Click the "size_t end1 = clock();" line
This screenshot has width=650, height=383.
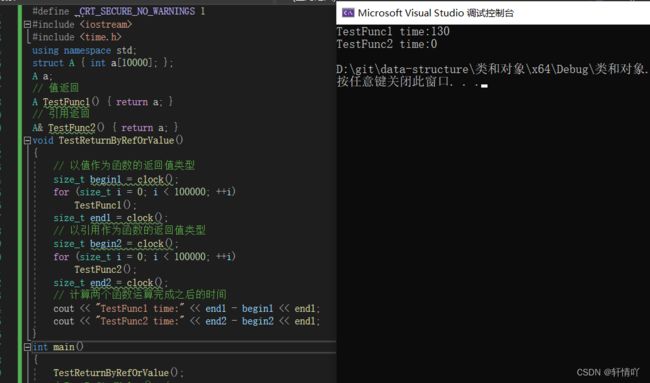tap(110, 218)
